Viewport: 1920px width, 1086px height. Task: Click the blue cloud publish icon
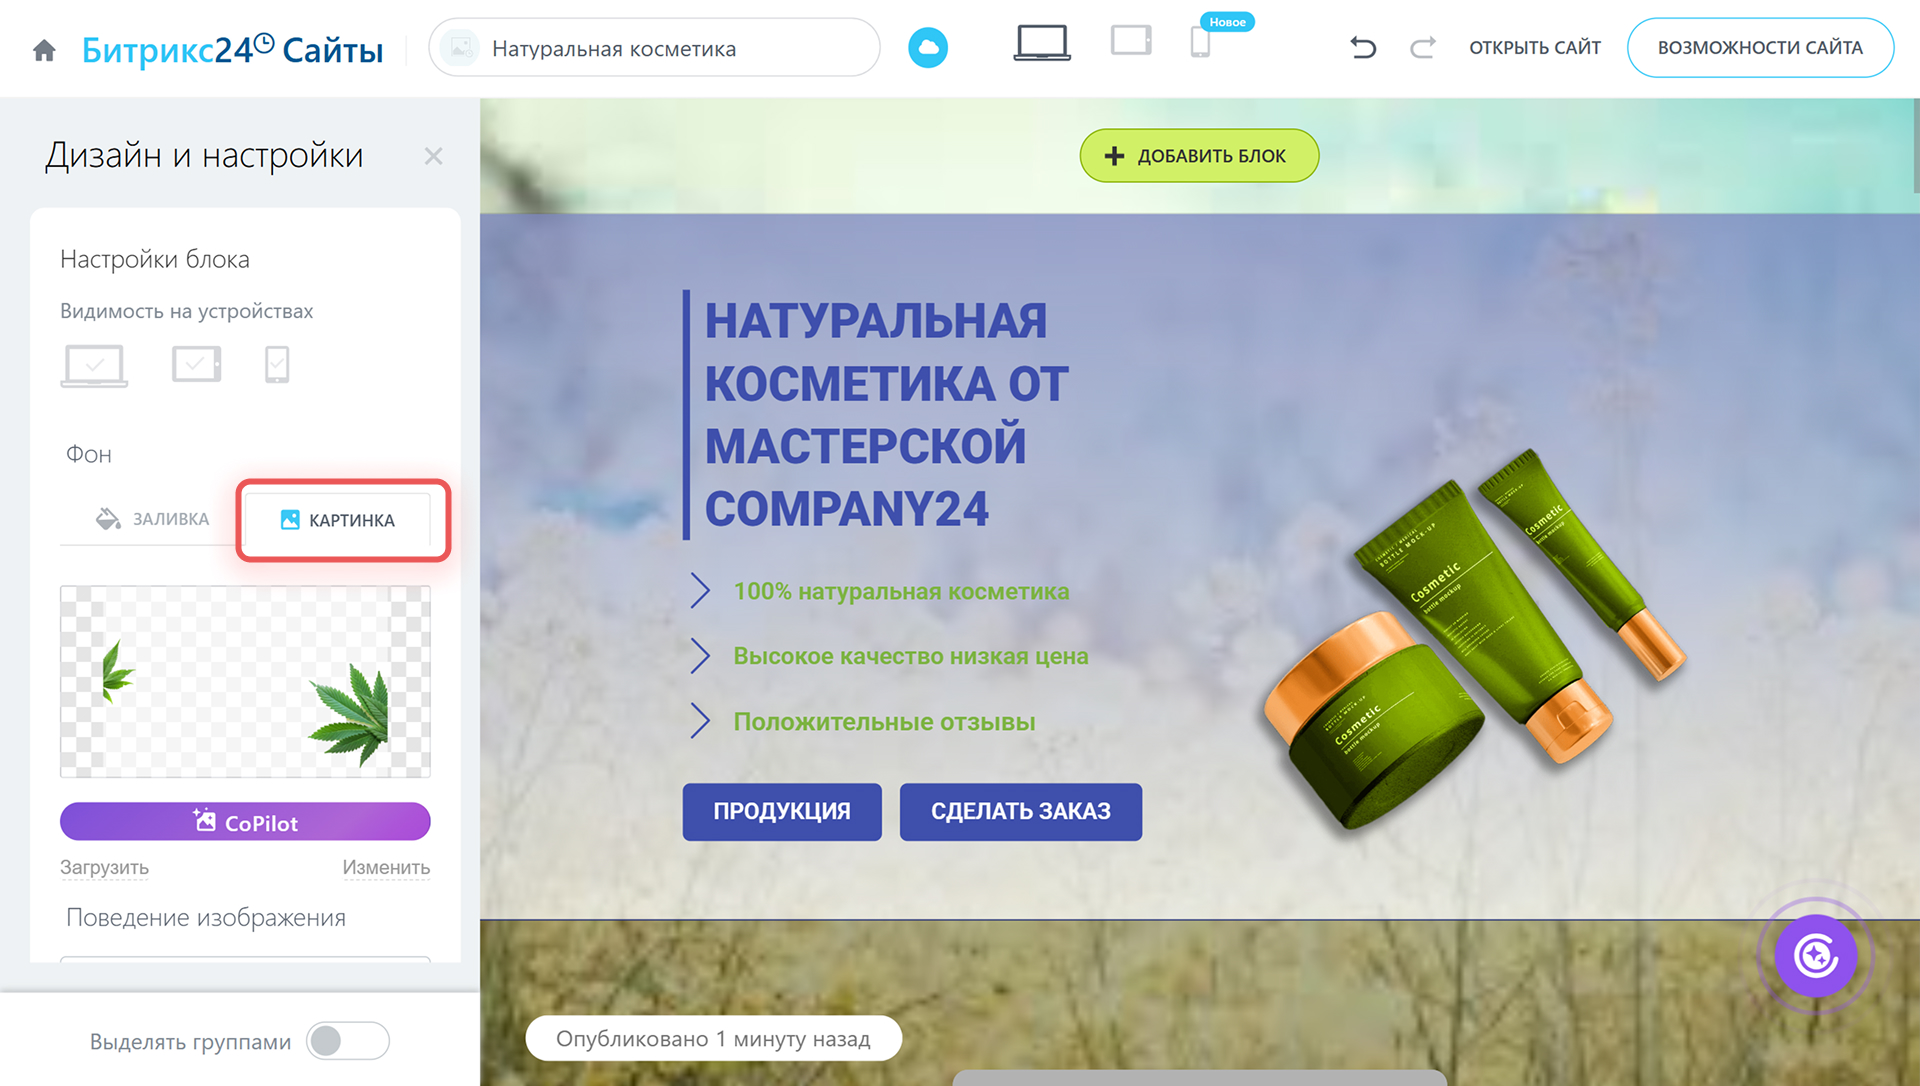pyautogui.click(x=927, y=48)
